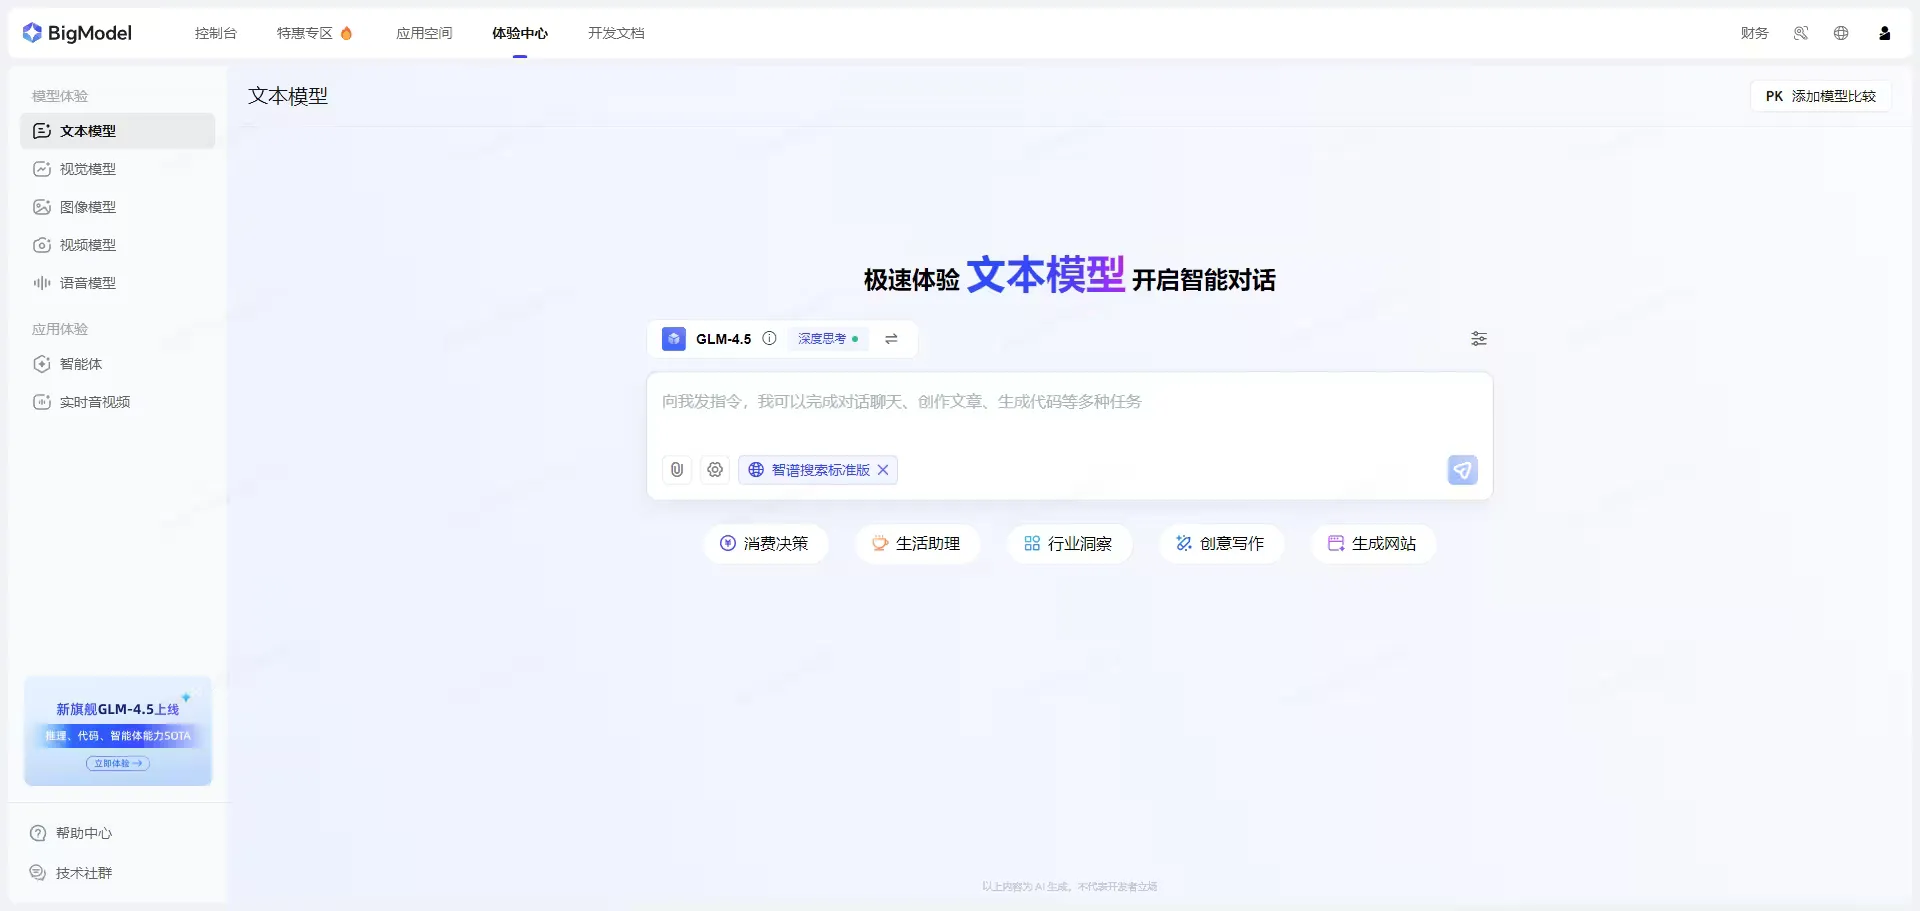
Task: Open 图像模型 from the model list
Action: (88, 206)
